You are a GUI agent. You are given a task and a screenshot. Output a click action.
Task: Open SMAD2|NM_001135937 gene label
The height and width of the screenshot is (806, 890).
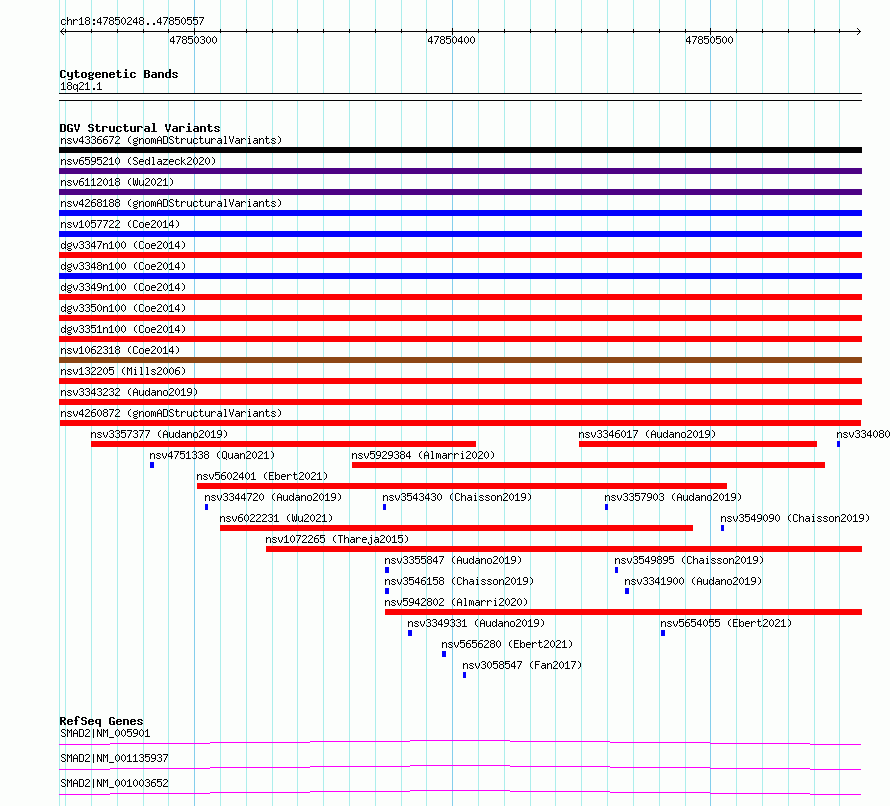(114, 758)
